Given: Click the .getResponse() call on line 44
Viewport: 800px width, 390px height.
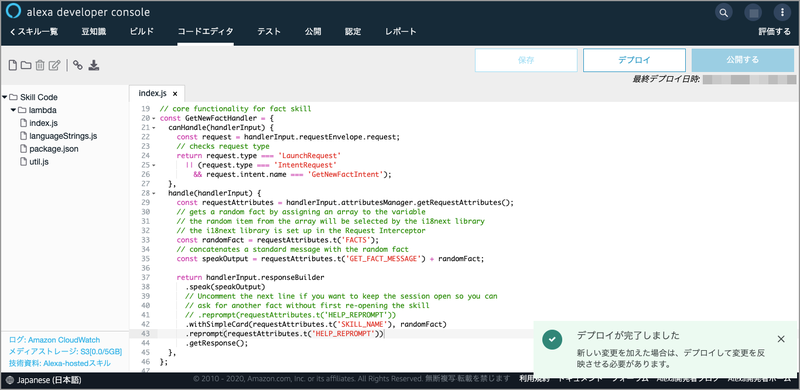Looking at the screenshot, I should tap(216, 343).
